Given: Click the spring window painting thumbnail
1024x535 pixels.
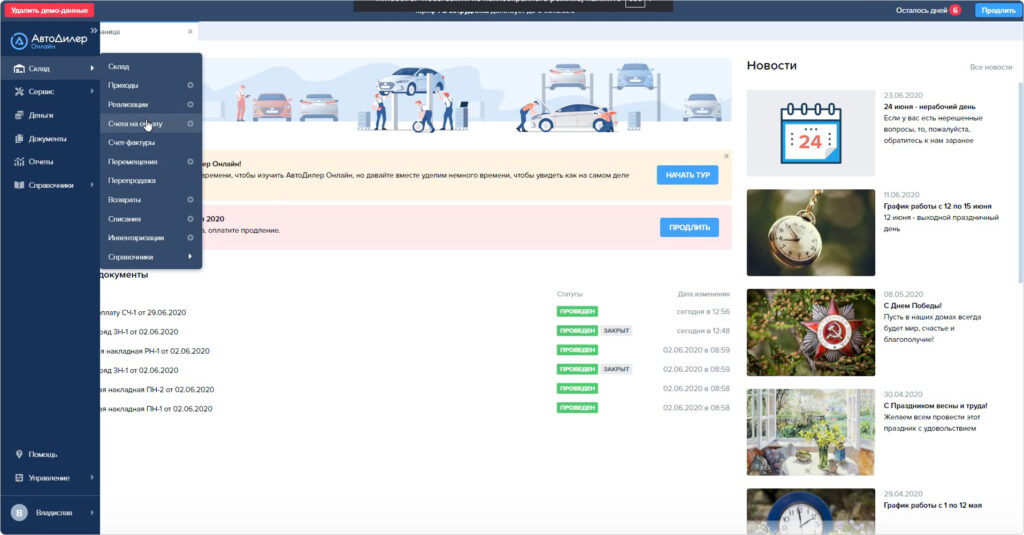Looking at the screenshot, I should (810, 432).
